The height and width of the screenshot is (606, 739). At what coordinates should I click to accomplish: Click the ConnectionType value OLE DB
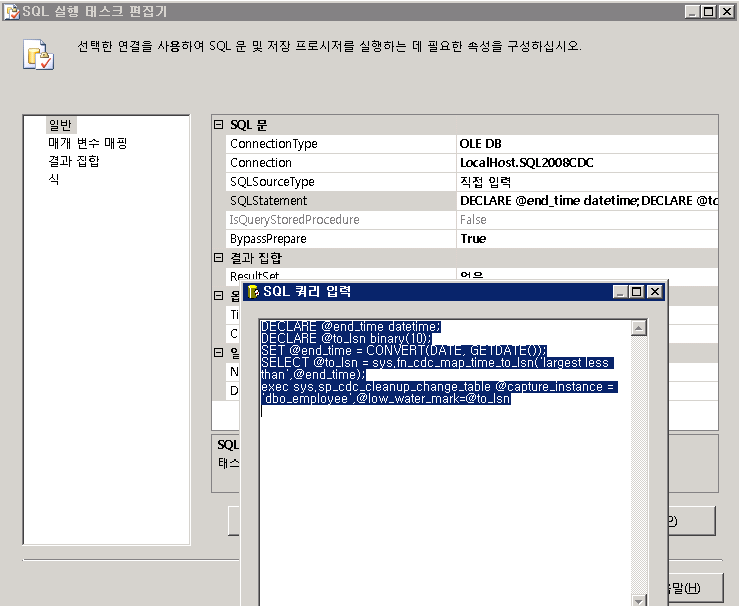coord(587,144)
